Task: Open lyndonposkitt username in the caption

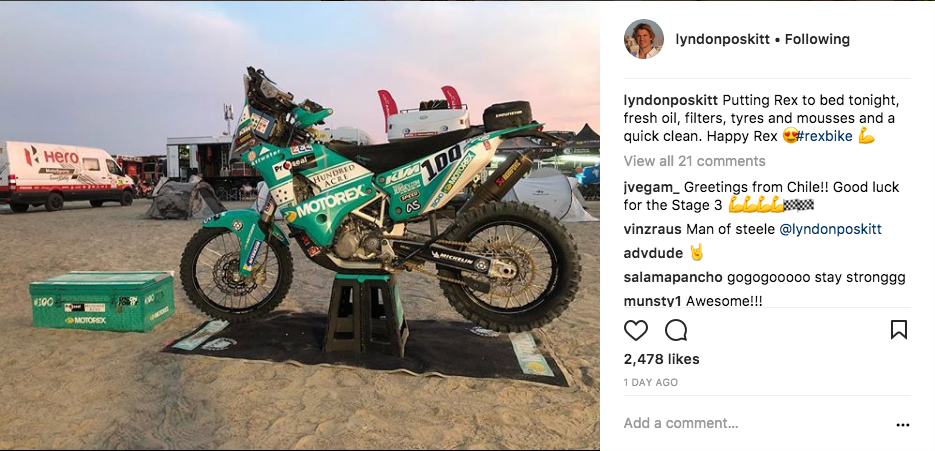Action: (x=671, y=100)
